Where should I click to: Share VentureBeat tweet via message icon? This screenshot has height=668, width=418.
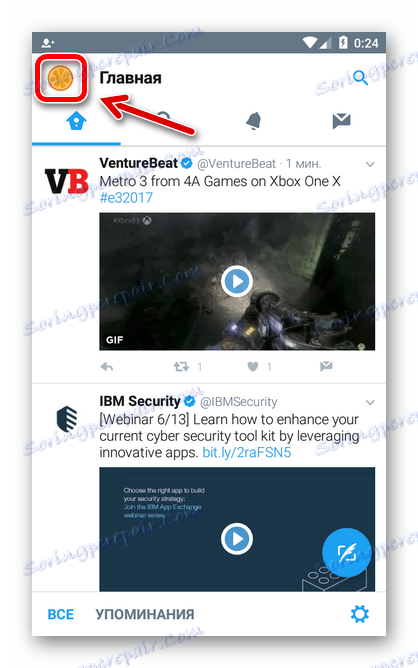[x=326, y=366]
